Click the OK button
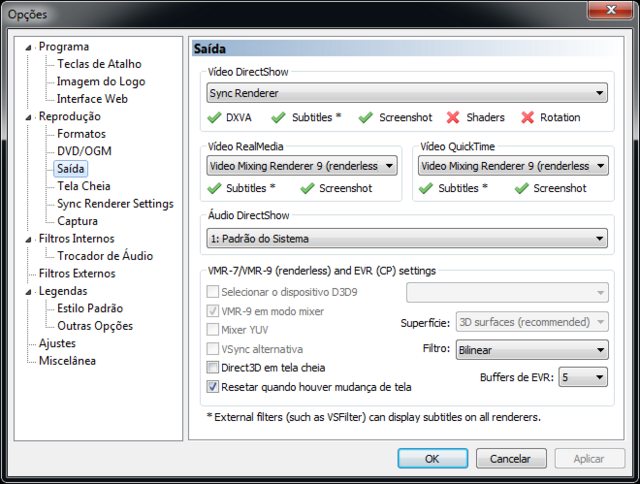 coord(433,459)
